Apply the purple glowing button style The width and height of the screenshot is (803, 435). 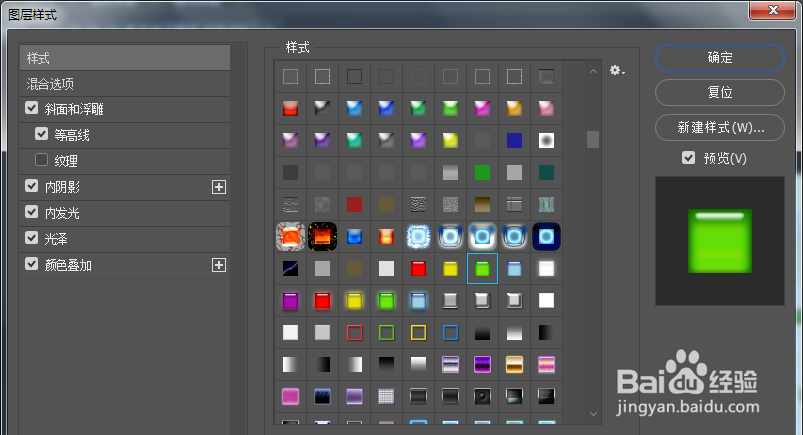(x=290, y=301)
